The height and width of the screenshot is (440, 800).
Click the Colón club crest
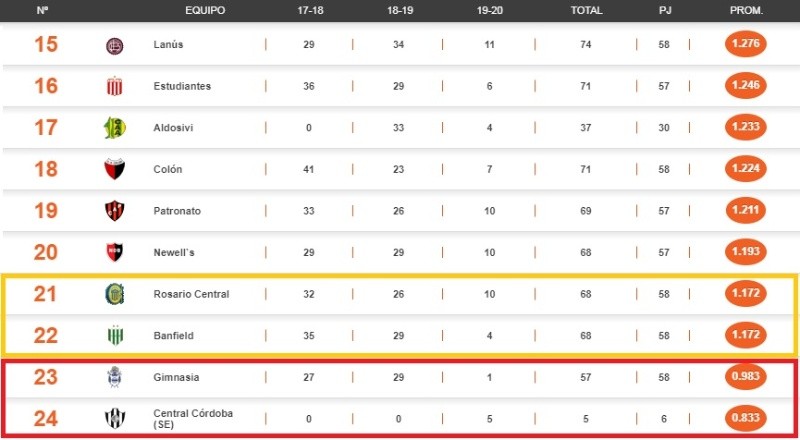click(x=114, y=169)
